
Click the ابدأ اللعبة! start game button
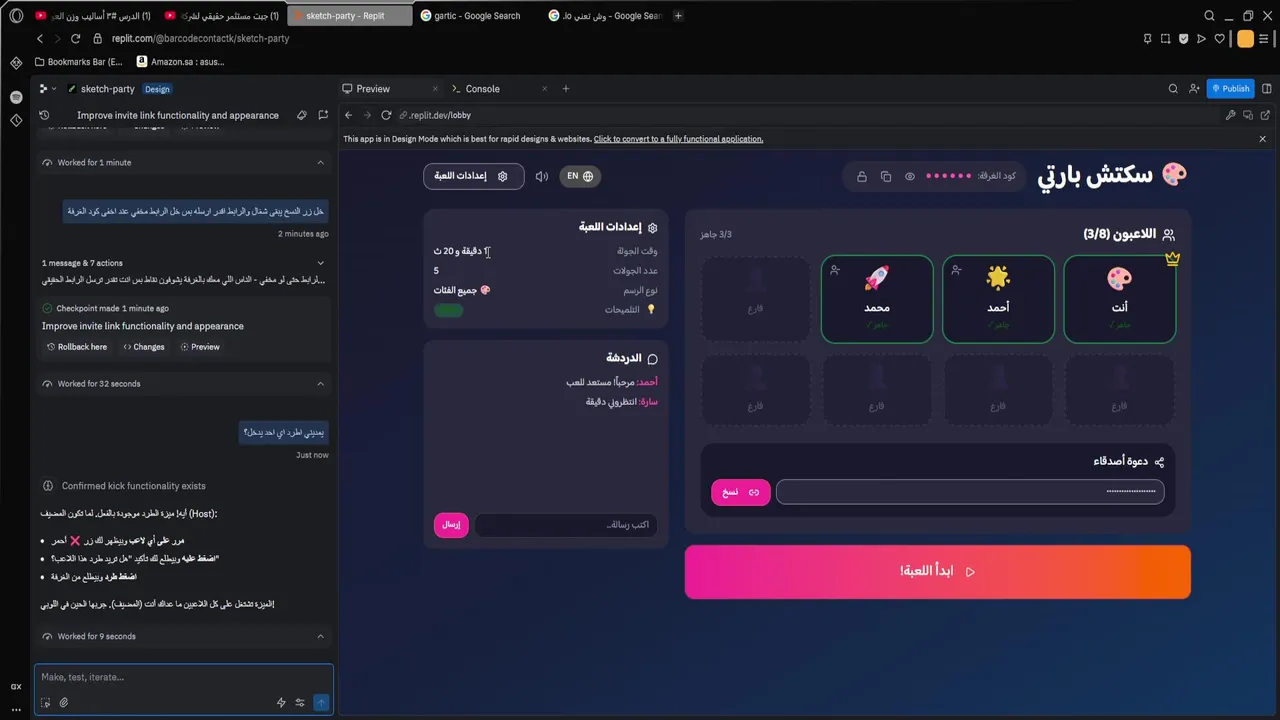pyautogui.click(x=937, y=572)
